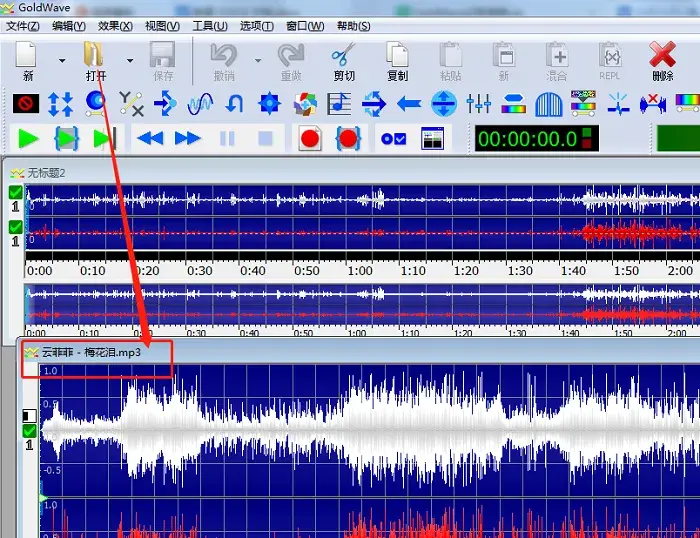This screenshot has width=700, height=538.
Task: Click the blue left arrow reverse icon
Action: (409, 104)
